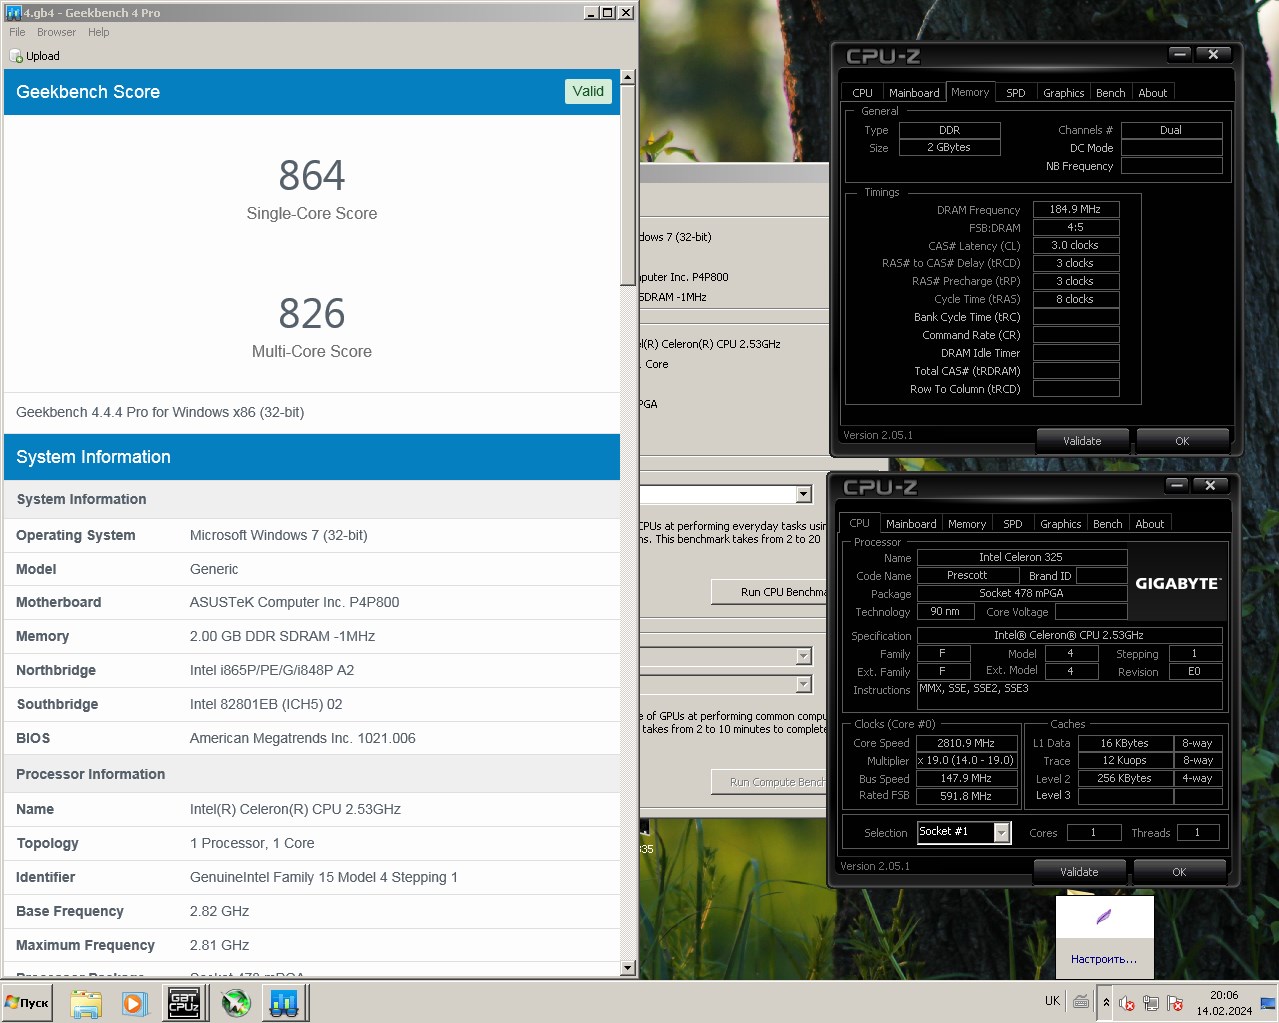This screenshot has height=1023, width=1279.
Task: Click the Geekbench scrollbar down arrow
Action: pyautogui.click(x=628, y=968)
